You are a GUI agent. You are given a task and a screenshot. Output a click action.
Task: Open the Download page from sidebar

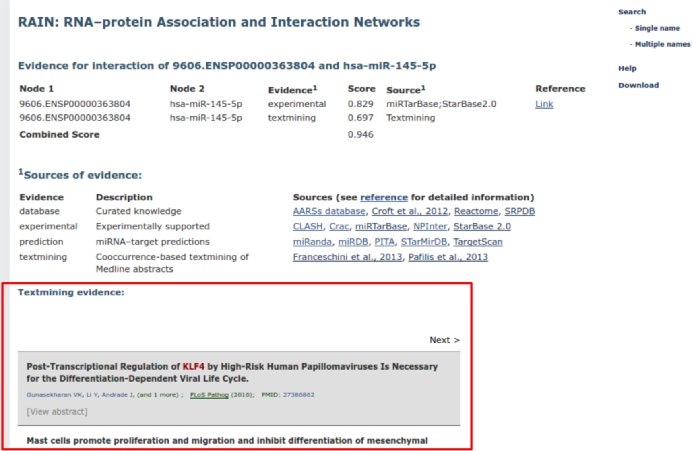(x=638, y=85)
